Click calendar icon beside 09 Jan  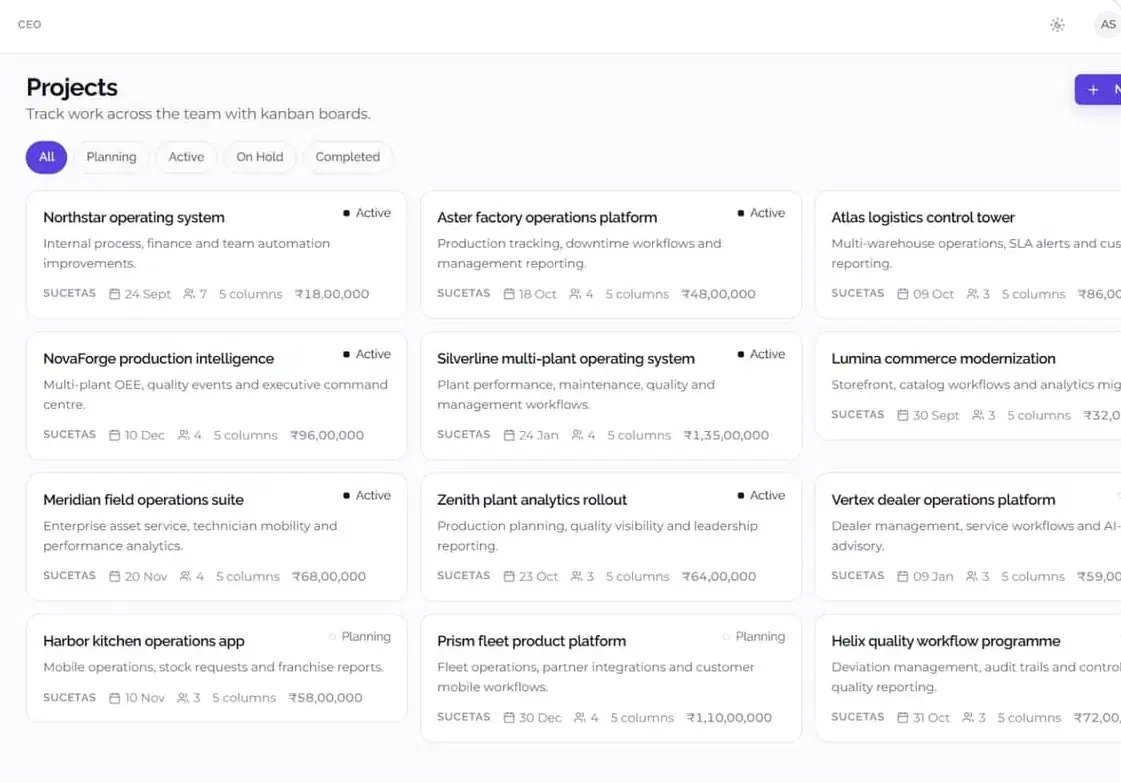[903, 576]
